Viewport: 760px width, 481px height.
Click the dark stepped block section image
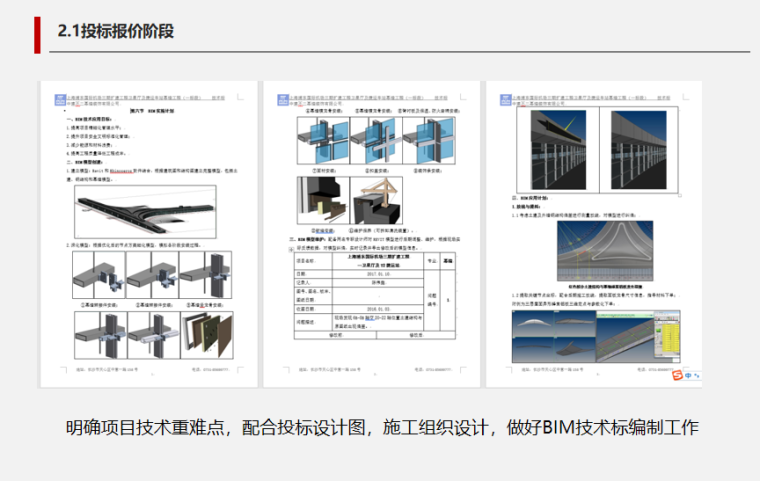tap(320, 198)
